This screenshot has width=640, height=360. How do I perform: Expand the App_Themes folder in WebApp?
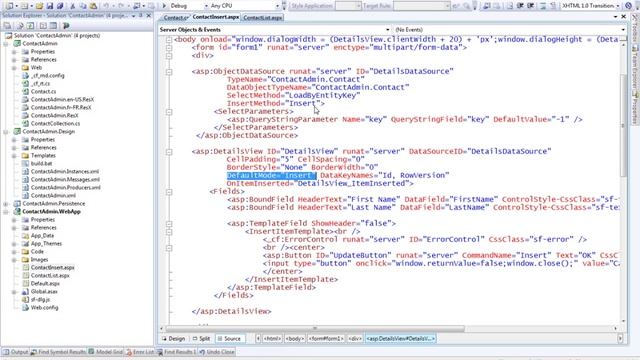click(x=14, y=244)
